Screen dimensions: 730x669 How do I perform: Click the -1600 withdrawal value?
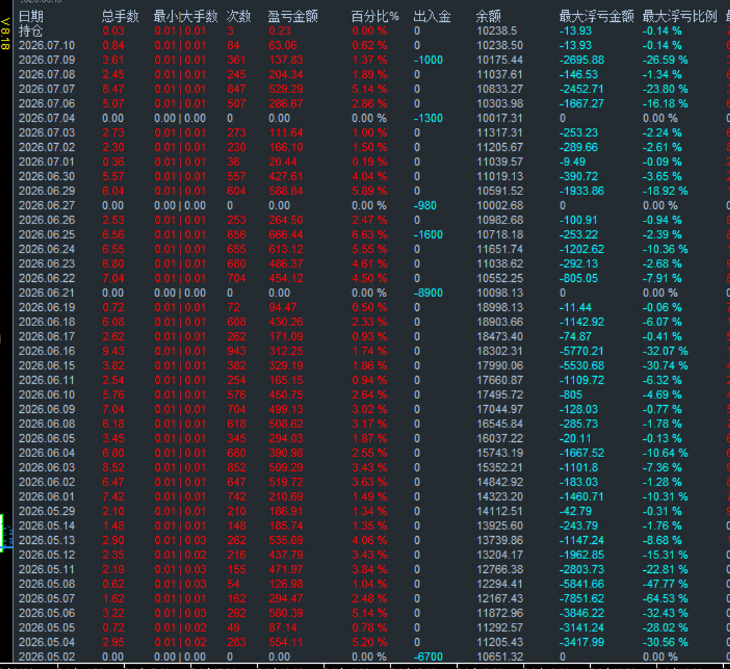tap(428, 235)
